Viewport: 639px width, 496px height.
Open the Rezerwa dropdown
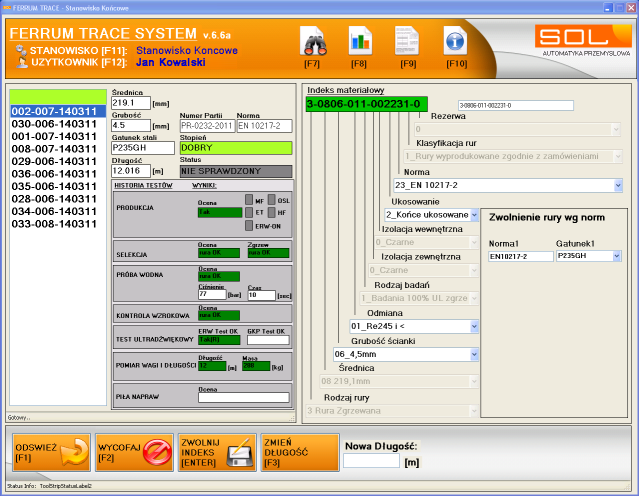pyautogui.click(x=518, y=130)
